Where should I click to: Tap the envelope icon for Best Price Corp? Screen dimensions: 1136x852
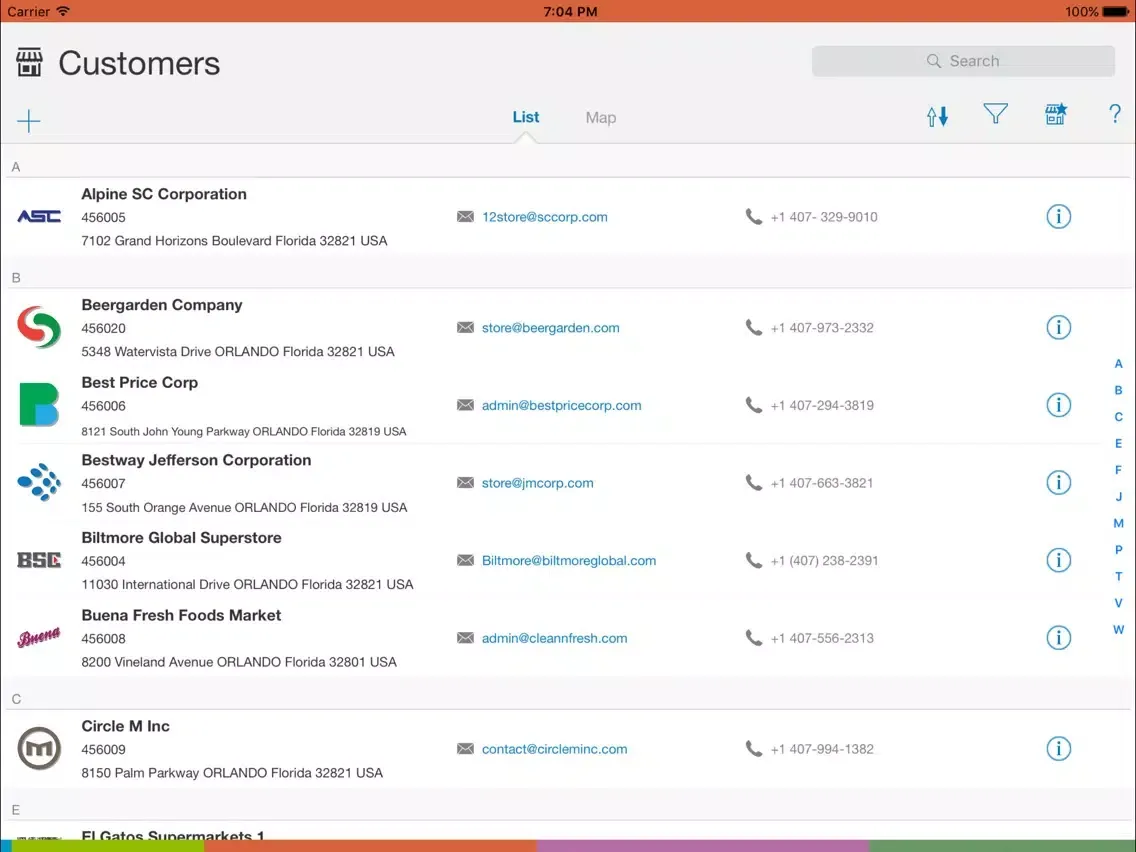coord(465,405)
